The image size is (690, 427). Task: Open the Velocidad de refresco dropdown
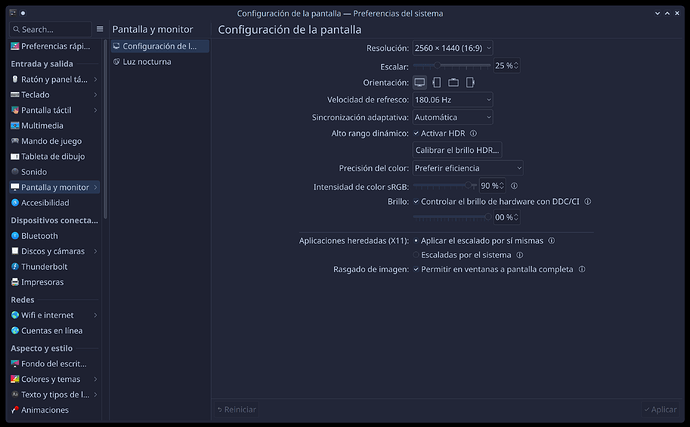pyautogui.click(x=453, y=99)
